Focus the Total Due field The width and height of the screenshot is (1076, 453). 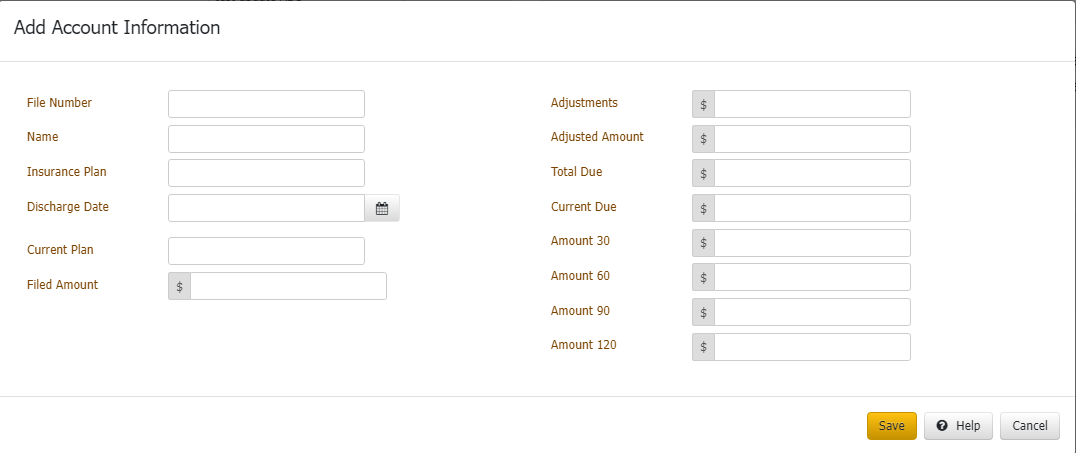click(x=812, y=173)
